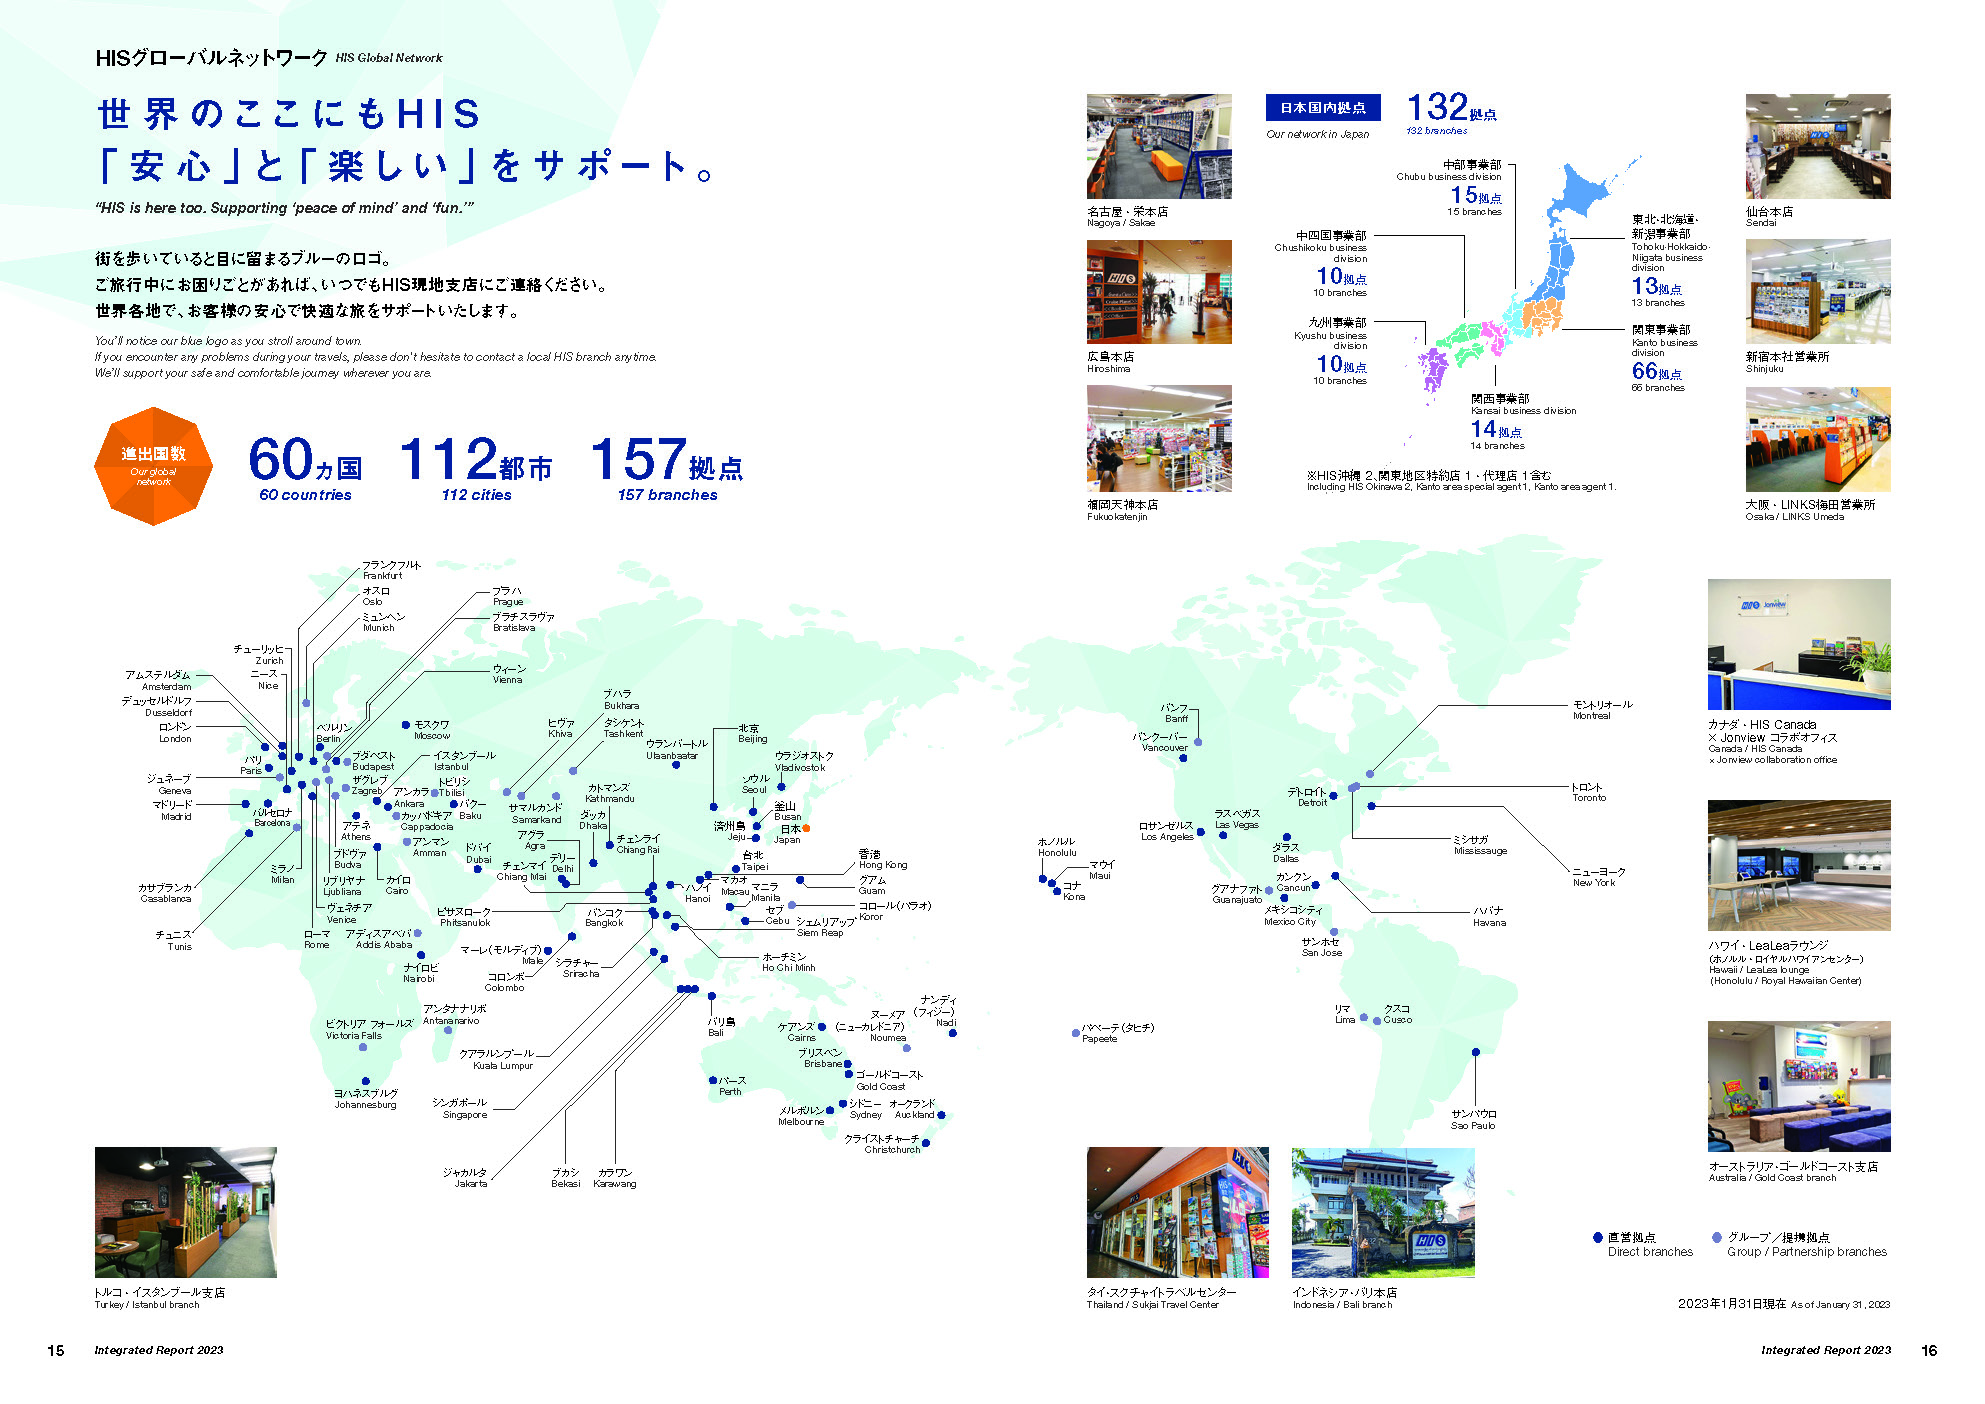Click the Hawaii / LeaLea lounge photo

[1799, 865]
